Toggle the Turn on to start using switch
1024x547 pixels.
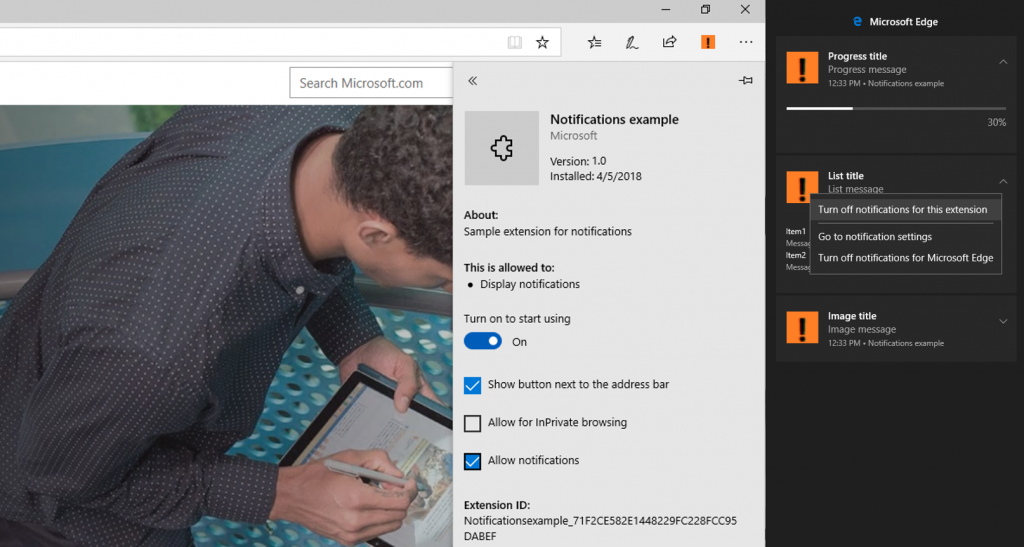point(483,341)
